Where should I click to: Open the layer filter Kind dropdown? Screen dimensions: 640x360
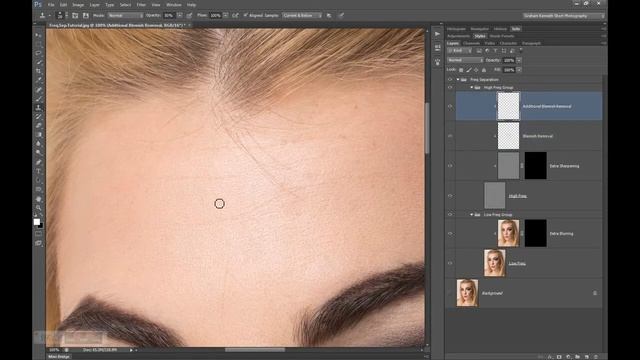point(460,51)
